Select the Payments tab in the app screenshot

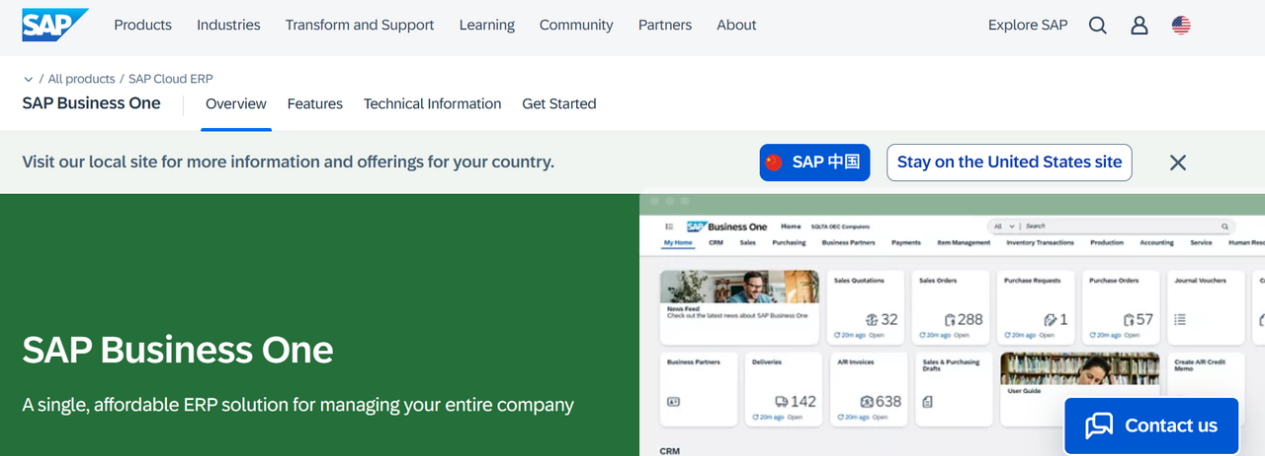click(906, 242)
